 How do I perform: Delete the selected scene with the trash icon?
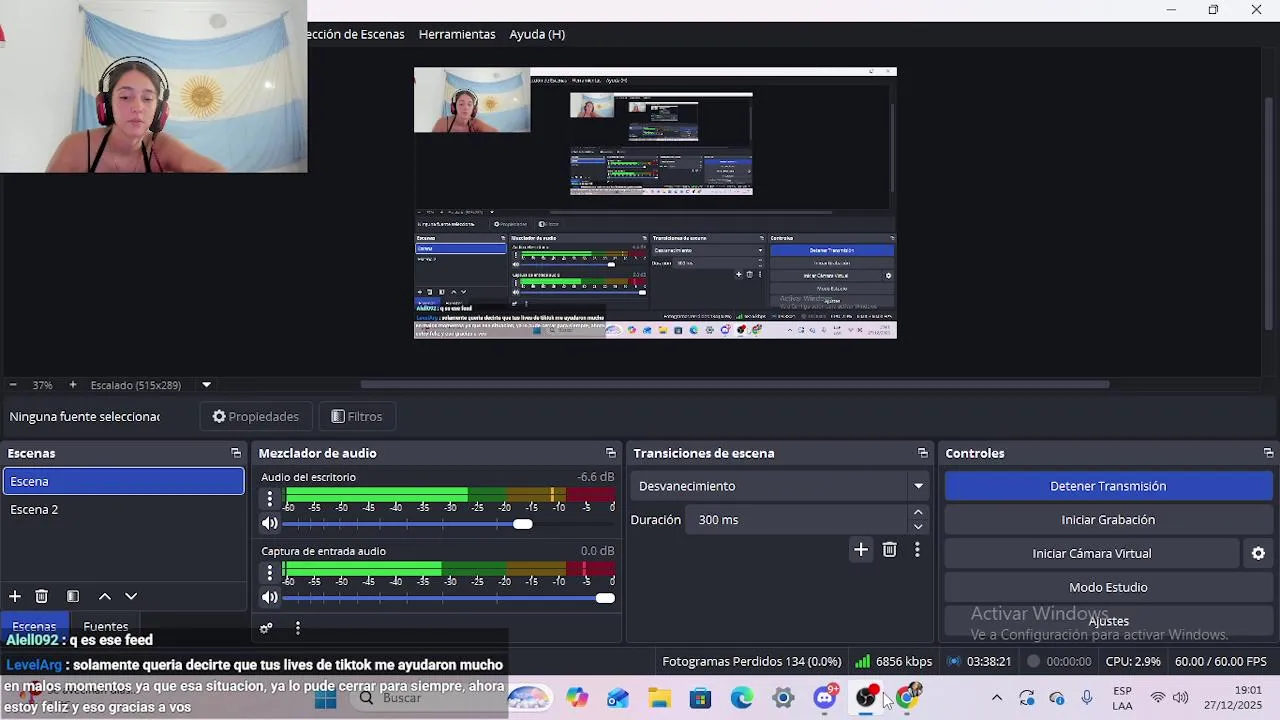pyautogui.click(x=42, y=596)
